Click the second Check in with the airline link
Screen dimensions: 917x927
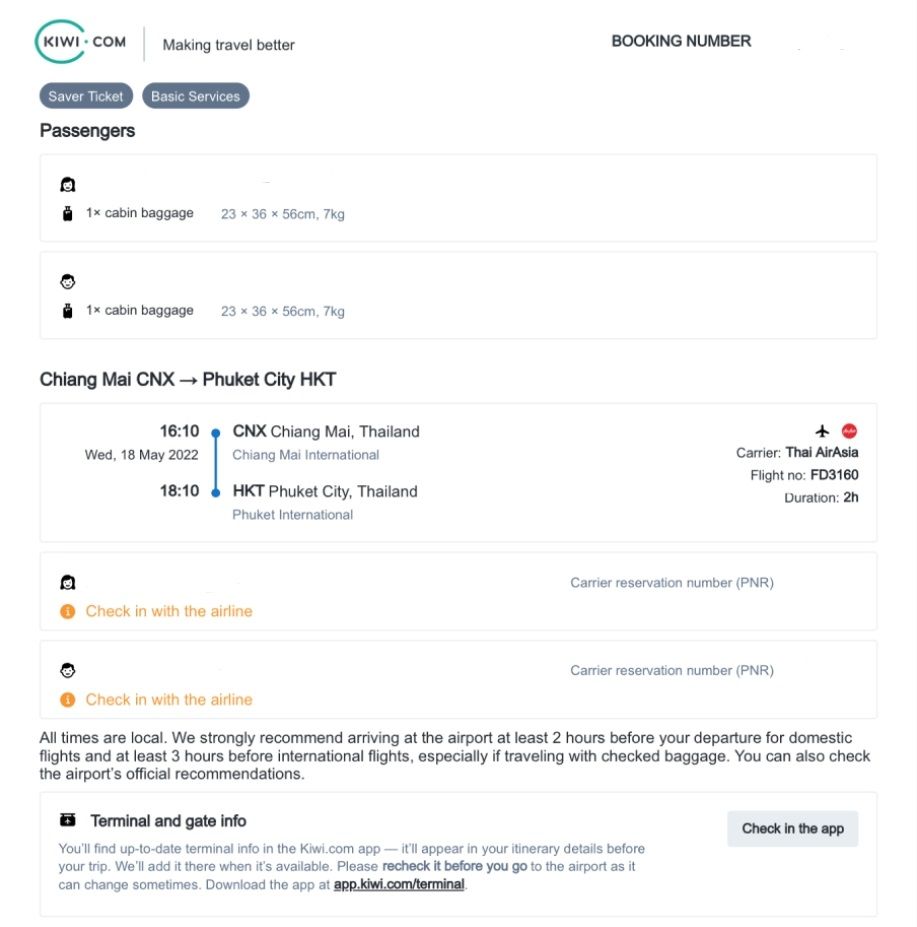click(x=169, y=699)
